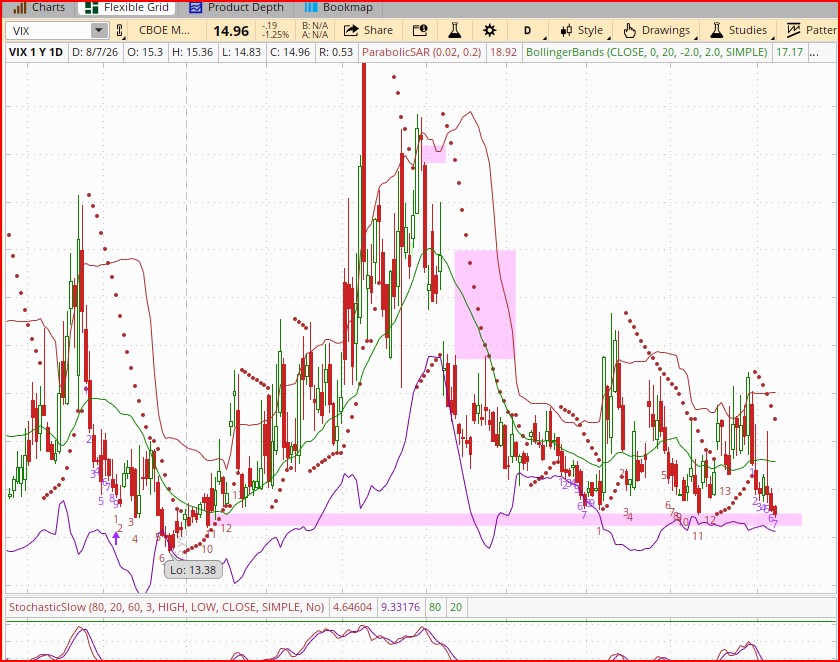Click the CBOE M... instrument description
Screen dimensions: 840x662
(164, 31)
